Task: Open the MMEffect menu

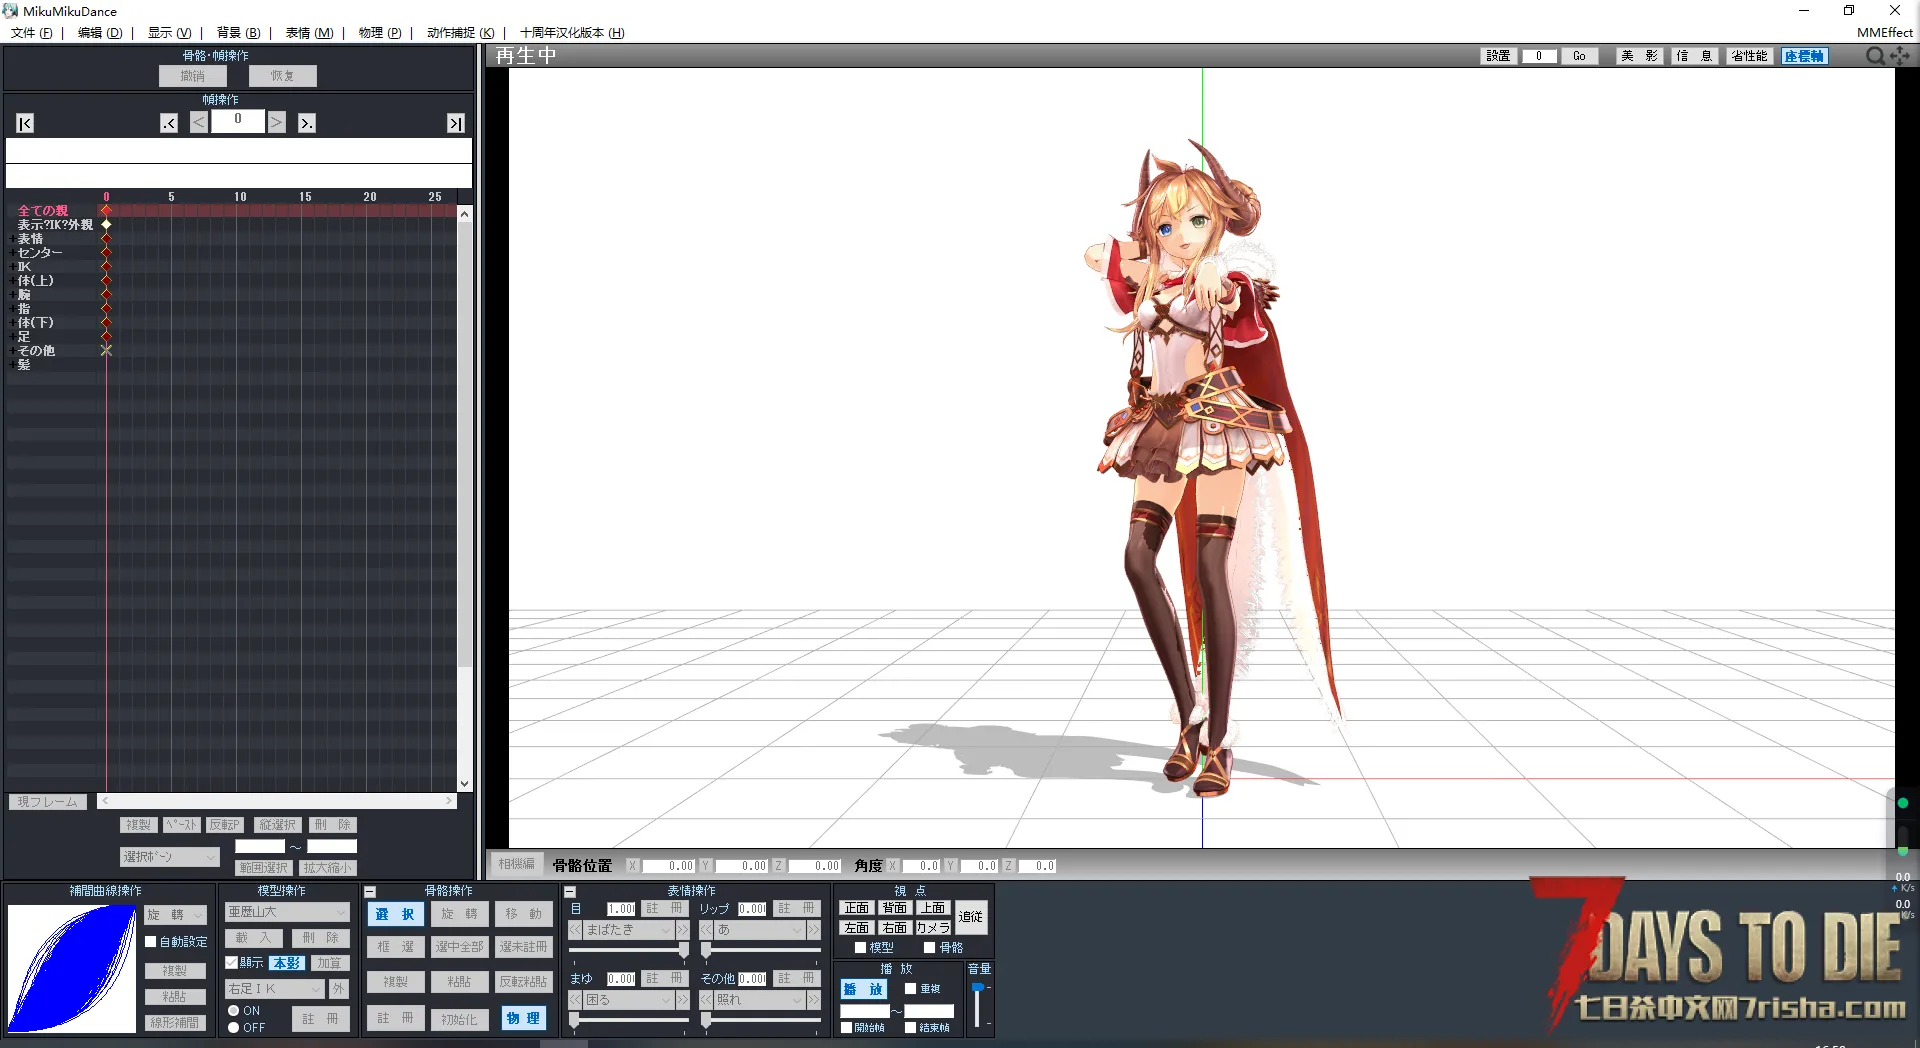Action: 1884,33
